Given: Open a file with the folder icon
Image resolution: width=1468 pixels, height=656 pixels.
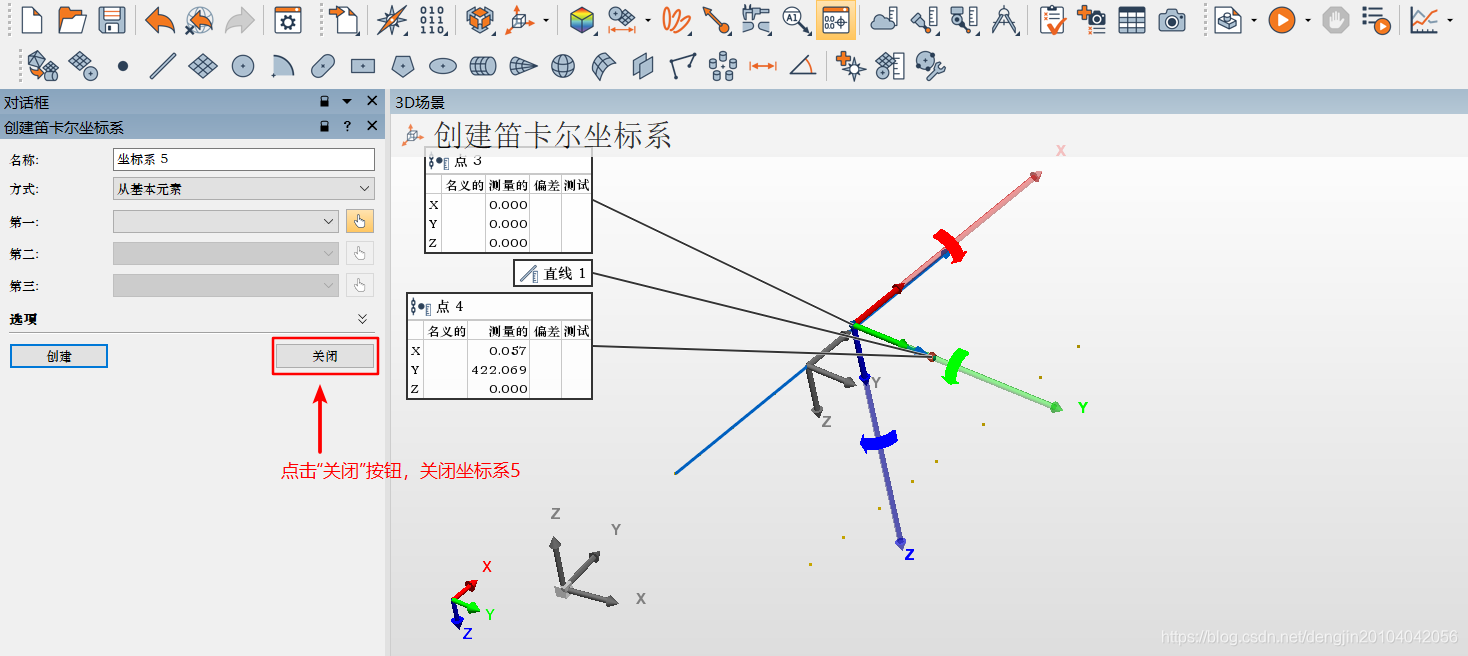Looking at the screenshot, I should (x=72, y=19).
